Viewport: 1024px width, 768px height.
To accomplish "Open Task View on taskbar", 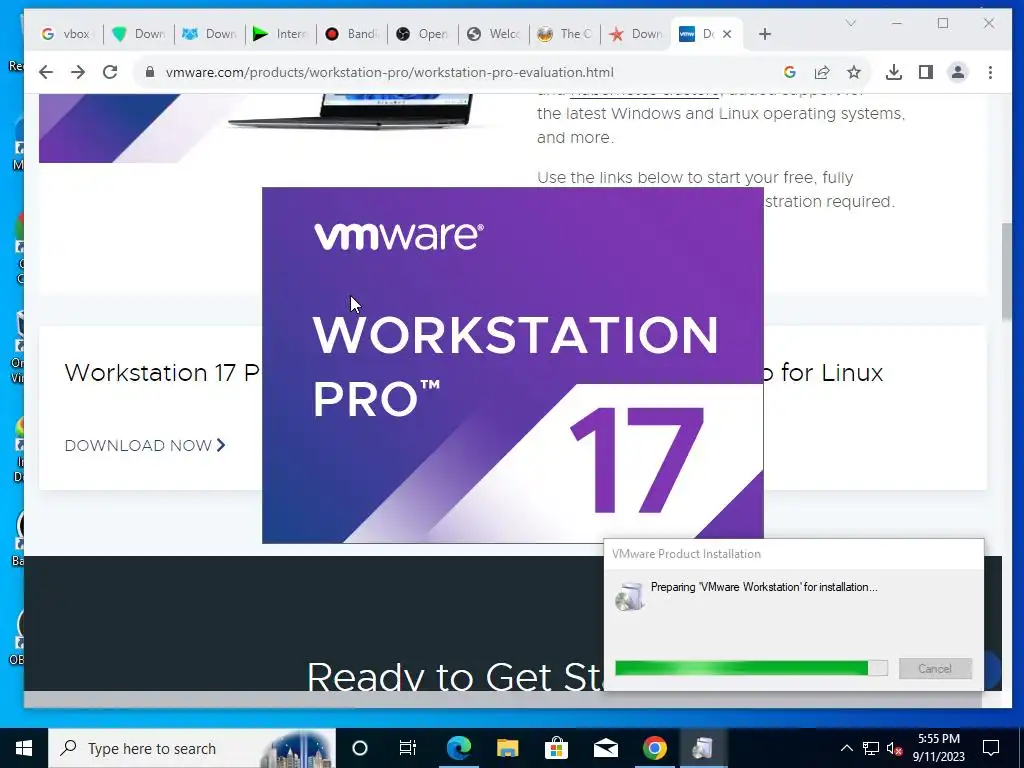I will [x=408, y=748].
